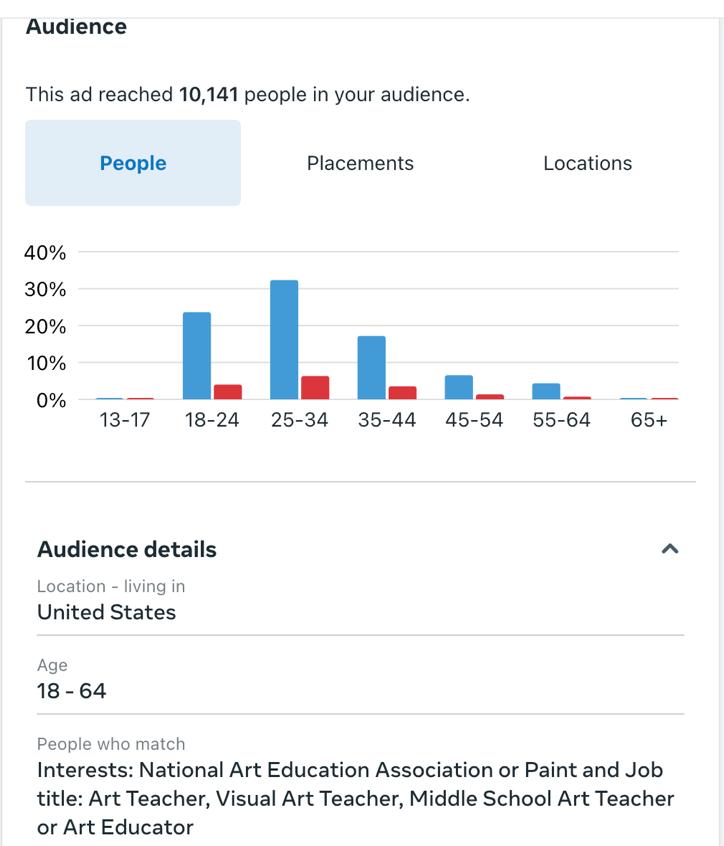Viewport: 724px width, 846px height.
Task: Click the blue 55-64 bar
Action: click(546, 391)
